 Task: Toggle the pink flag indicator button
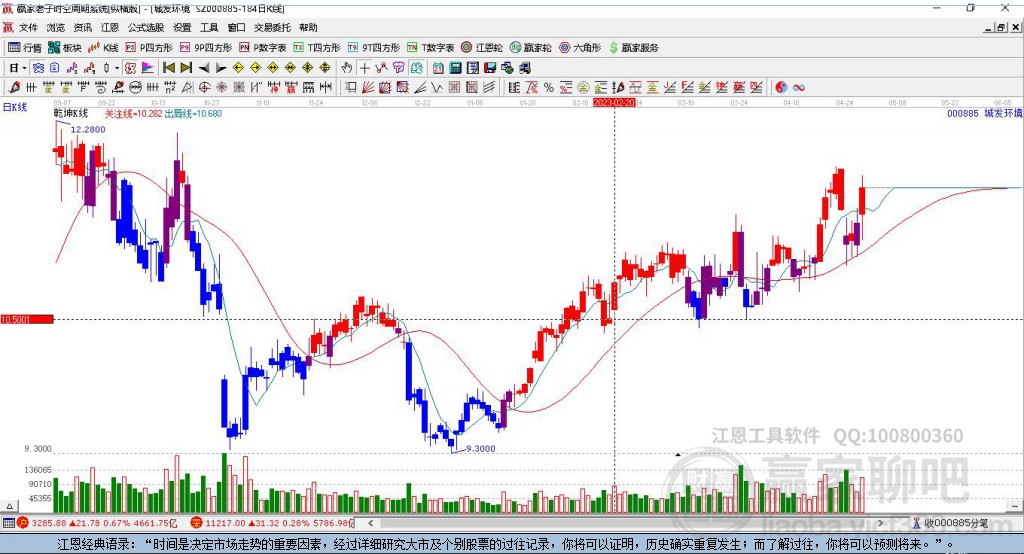point(148,68)
